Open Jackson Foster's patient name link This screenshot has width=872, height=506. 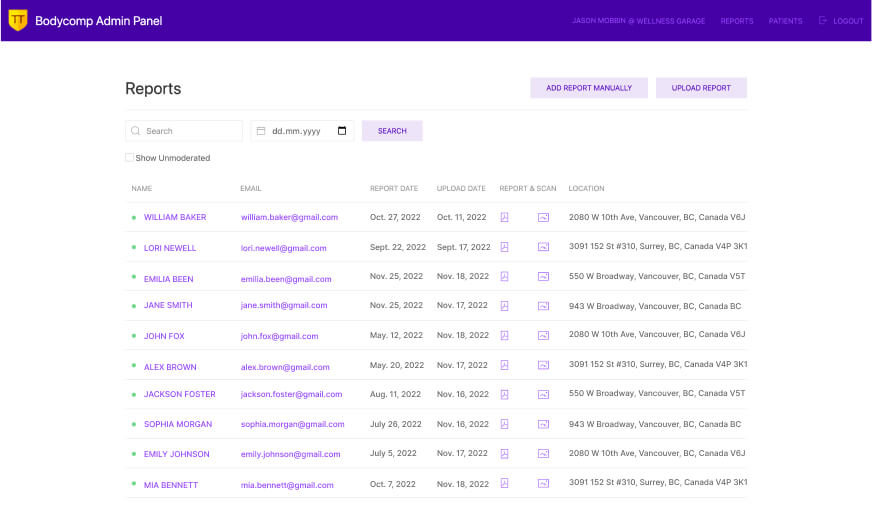coord(179,394)
